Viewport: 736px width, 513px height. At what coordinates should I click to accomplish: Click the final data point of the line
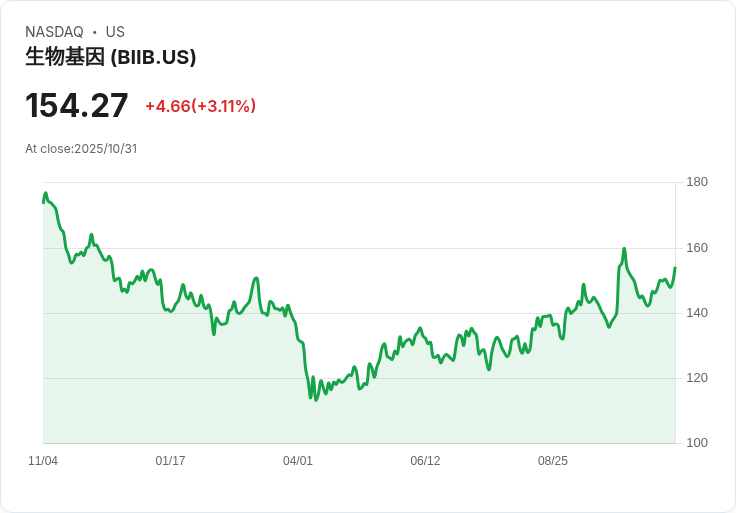pos(675,268)
